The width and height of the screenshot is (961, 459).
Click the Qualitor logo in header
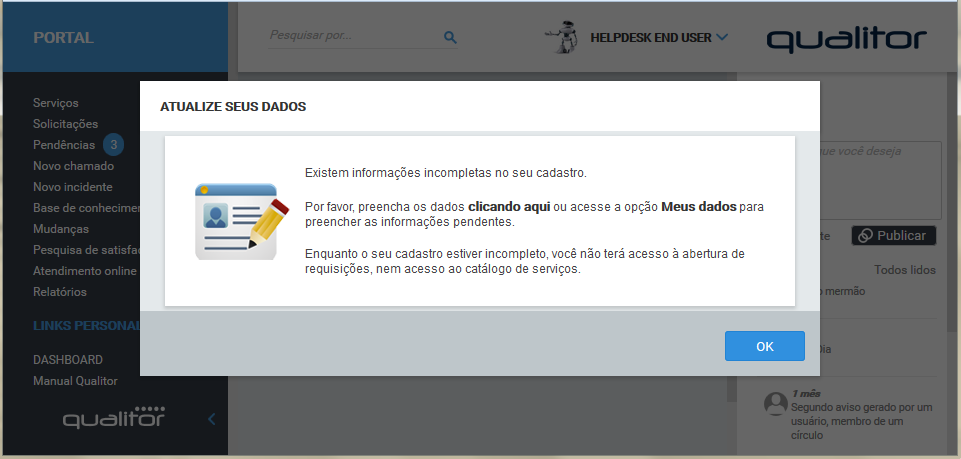click(846, 39)
